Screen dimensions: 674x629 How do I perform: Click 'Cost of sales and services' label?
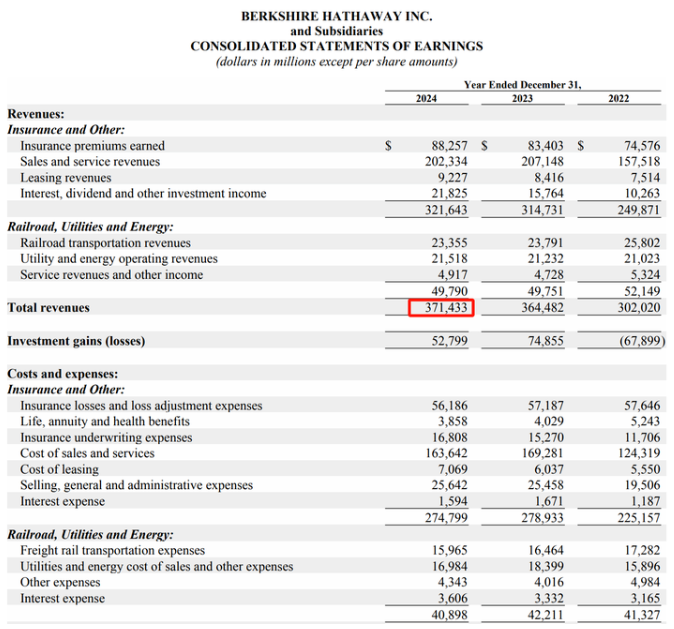click(87, 453)
